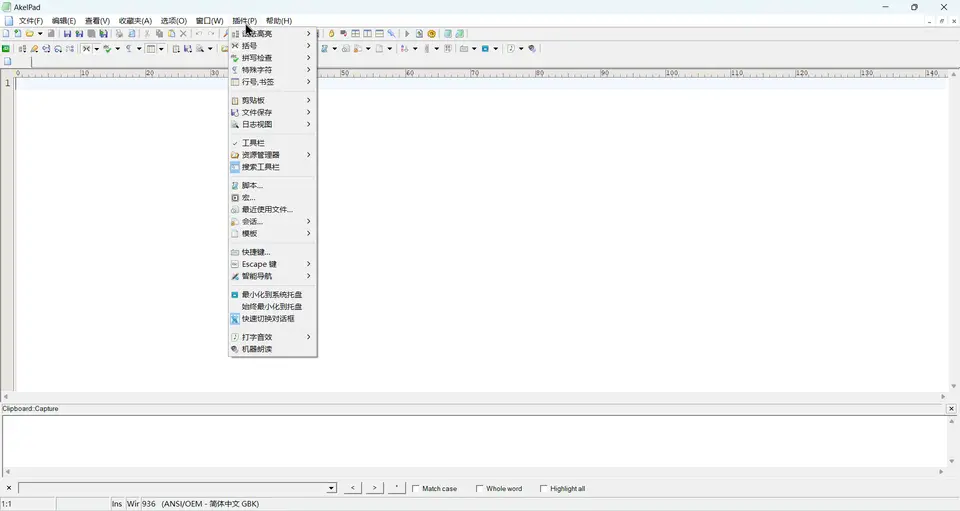This screenshot has height=511, width=960.
Task: Check the Highlight all option
Action: point(544,489)
